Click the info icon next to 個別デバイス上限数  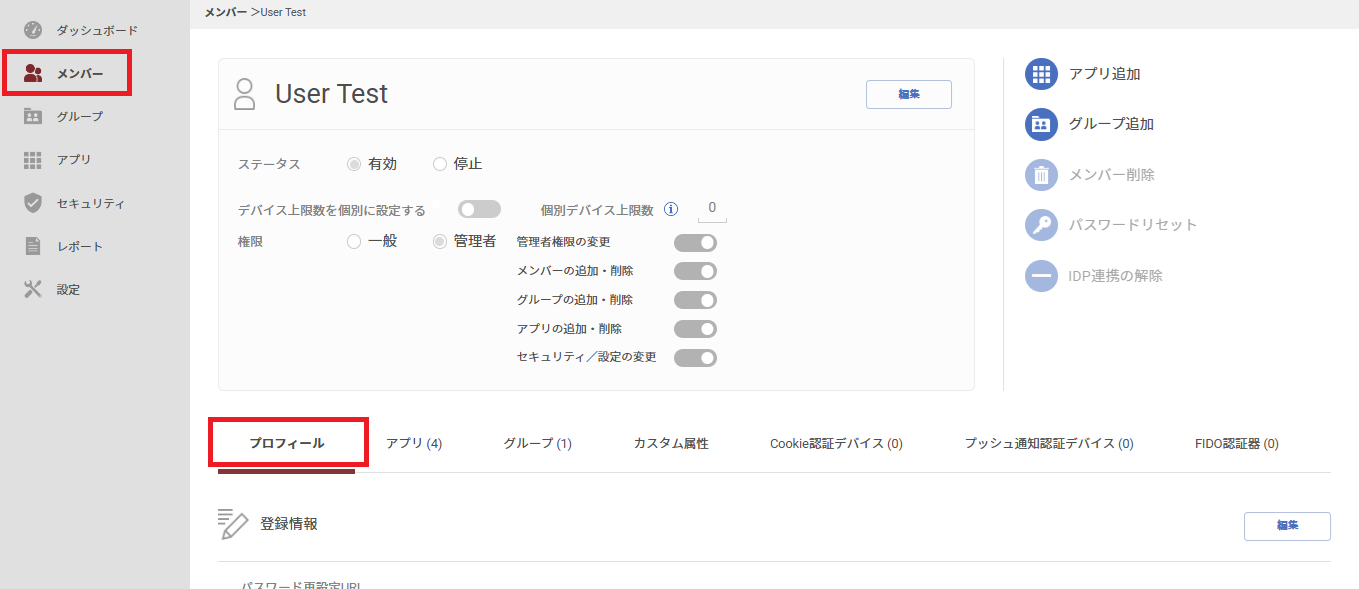click(x=671, y=210)
